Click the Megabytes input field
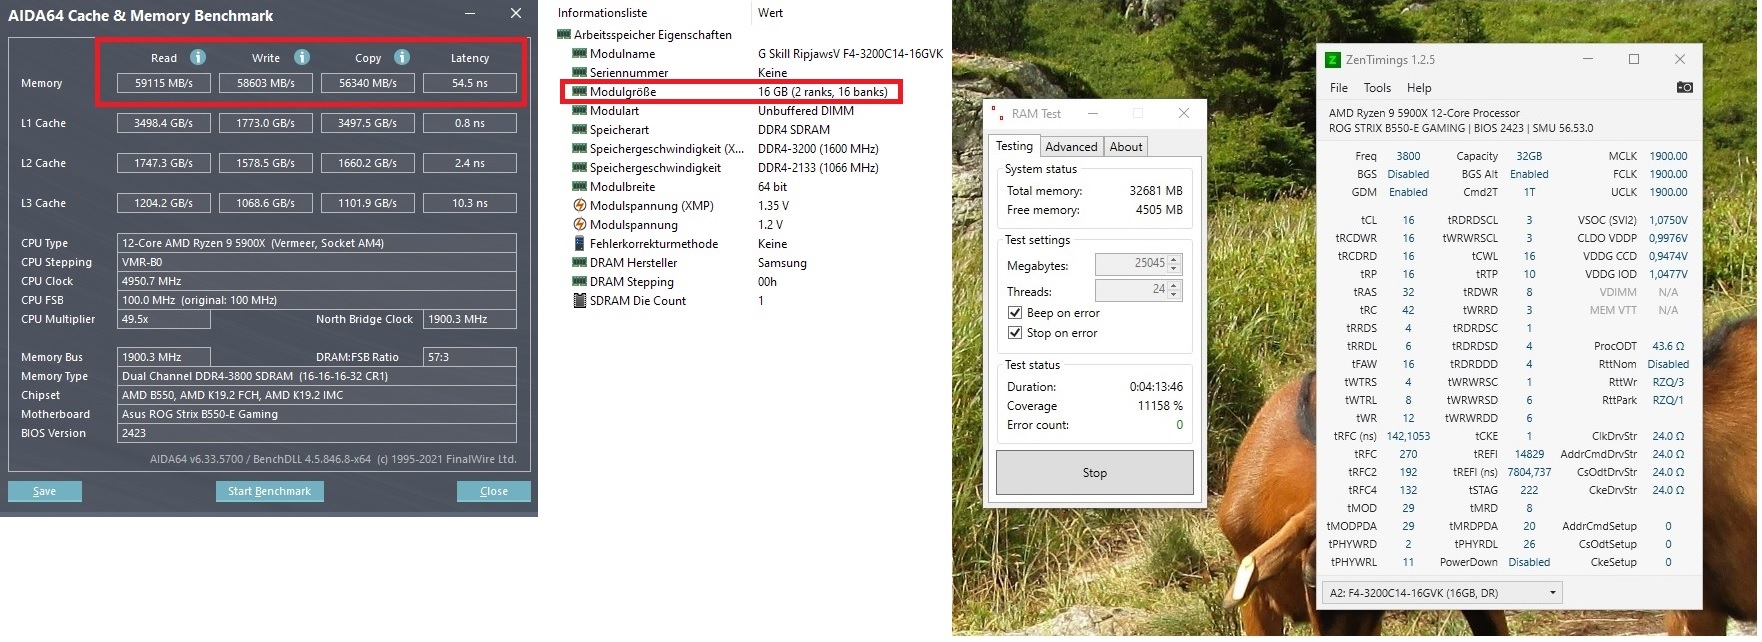1762x642 pixels. pos(1131,264)
